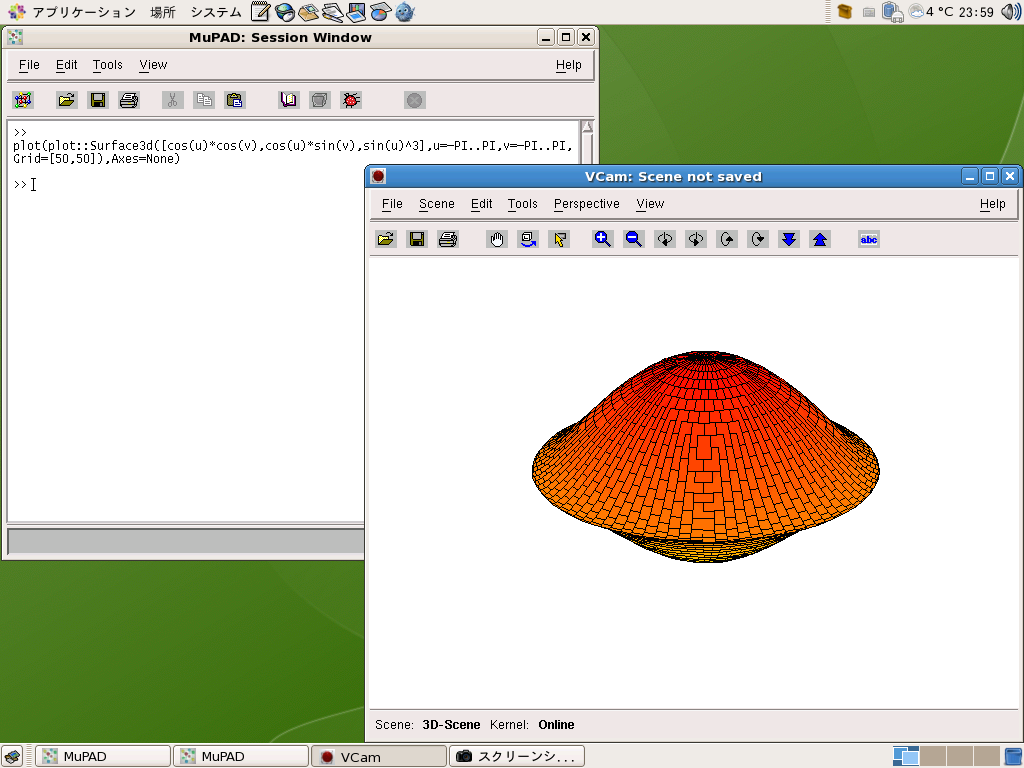This screenshot has height=768, width=1024.
Task: Open the Help menu in VCam
Action: click(992, 204)
